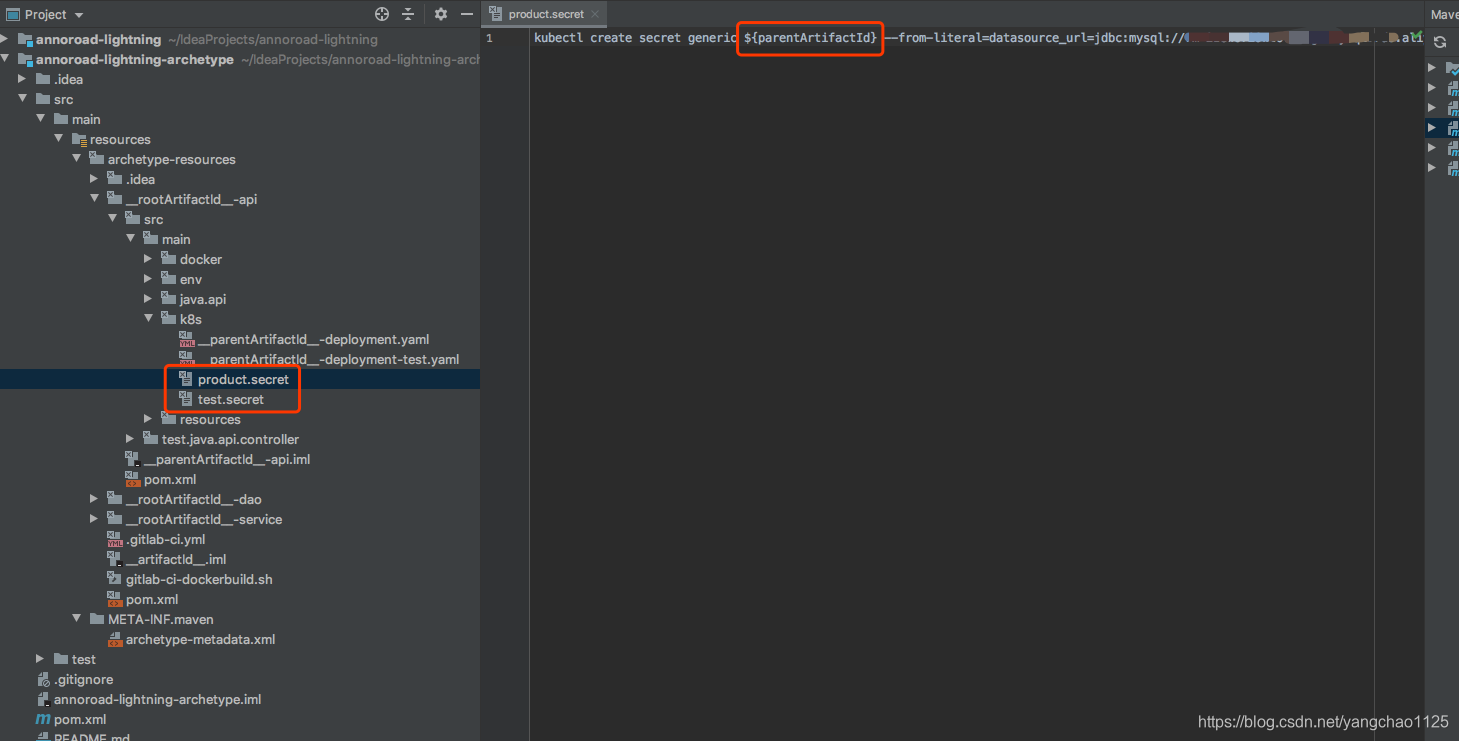This screenshot has height=741, width=1459.
Task: Expand the java.api package
Action: [x=148, y=299]
